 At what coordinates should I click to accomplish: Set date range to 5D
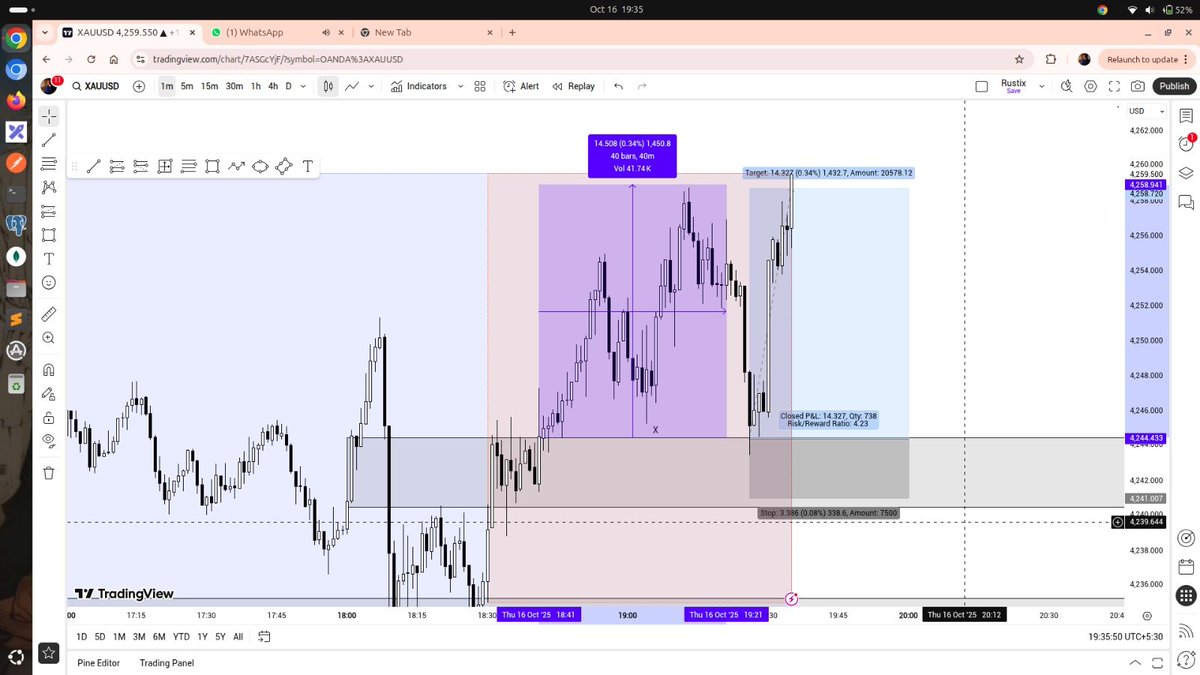coord(100,636)
